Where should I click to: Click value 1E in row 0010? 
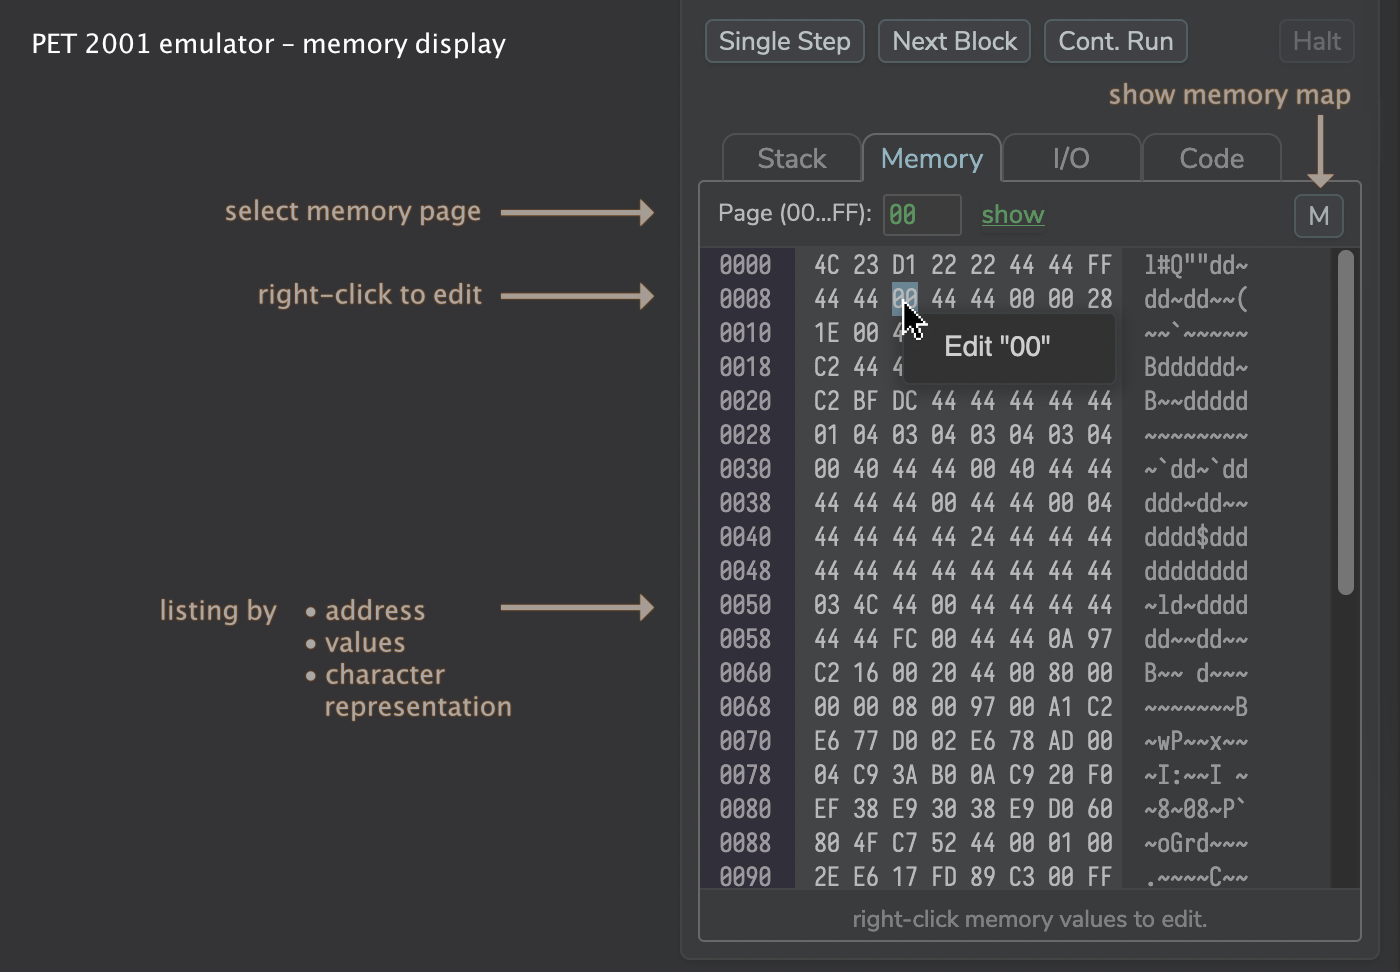tap(827, 333)
